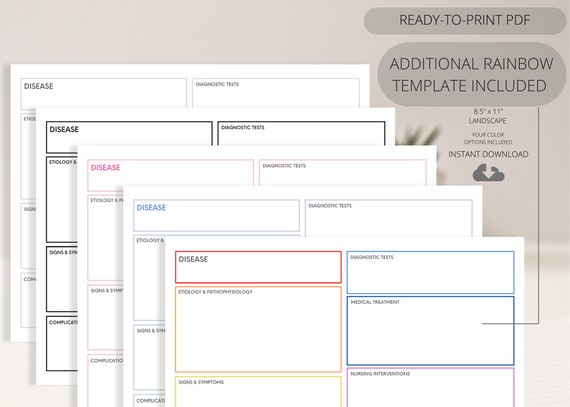The width and height of the screenshot is (570, 407).
Task: Click the INSTANT DOWNLOAD text
Action: pyautogui.click(x=488, y=154)
